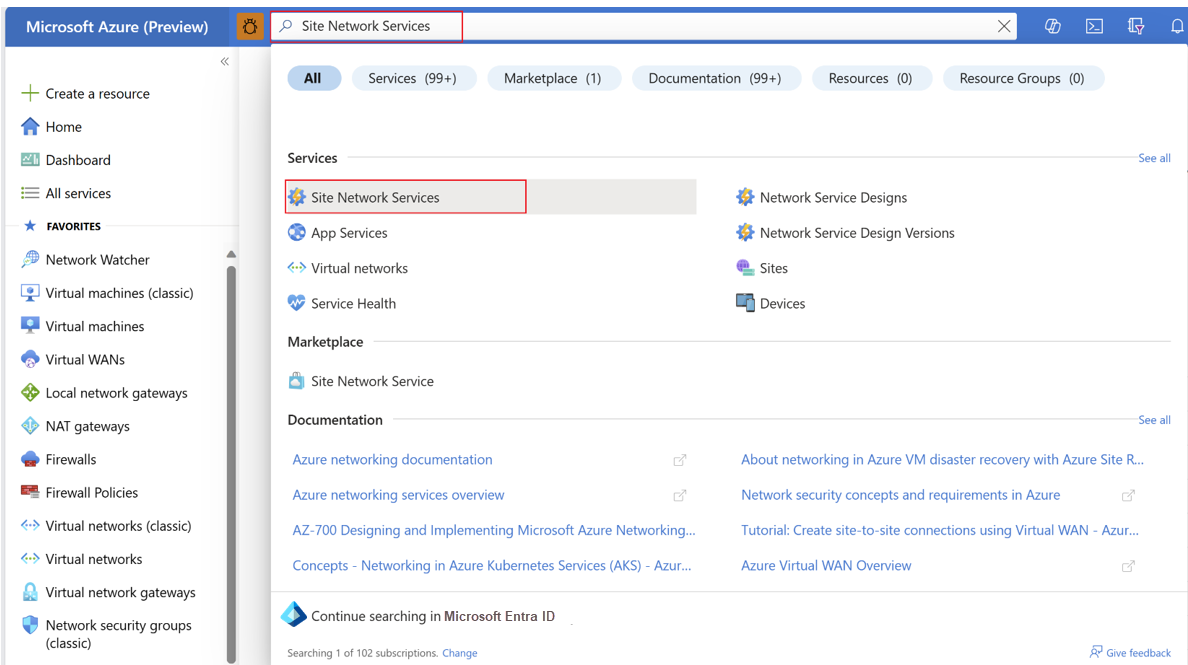Click See all next to Services
The width and height of the screenshot is (1188, 665).
[1154, 158]
